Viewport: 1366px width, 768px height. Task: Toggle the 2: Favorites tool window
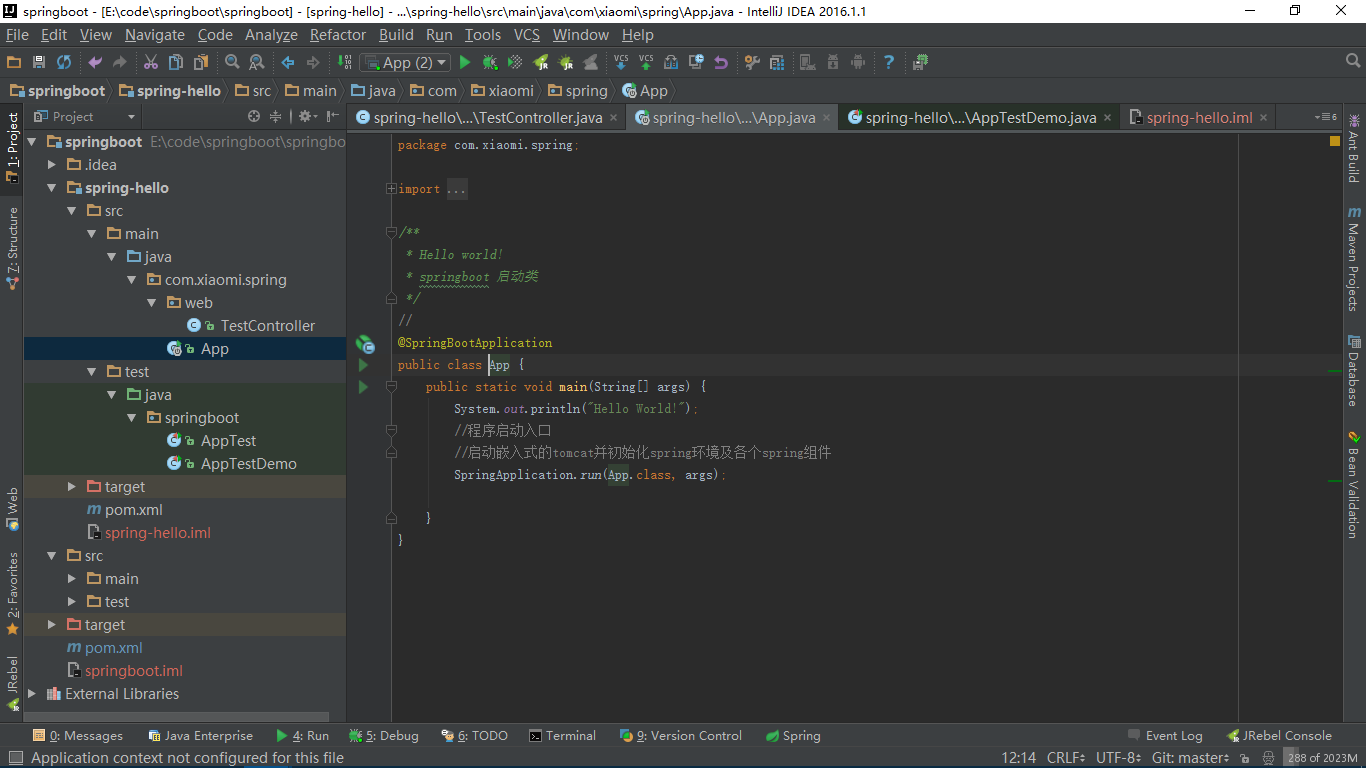coord(12,593)
